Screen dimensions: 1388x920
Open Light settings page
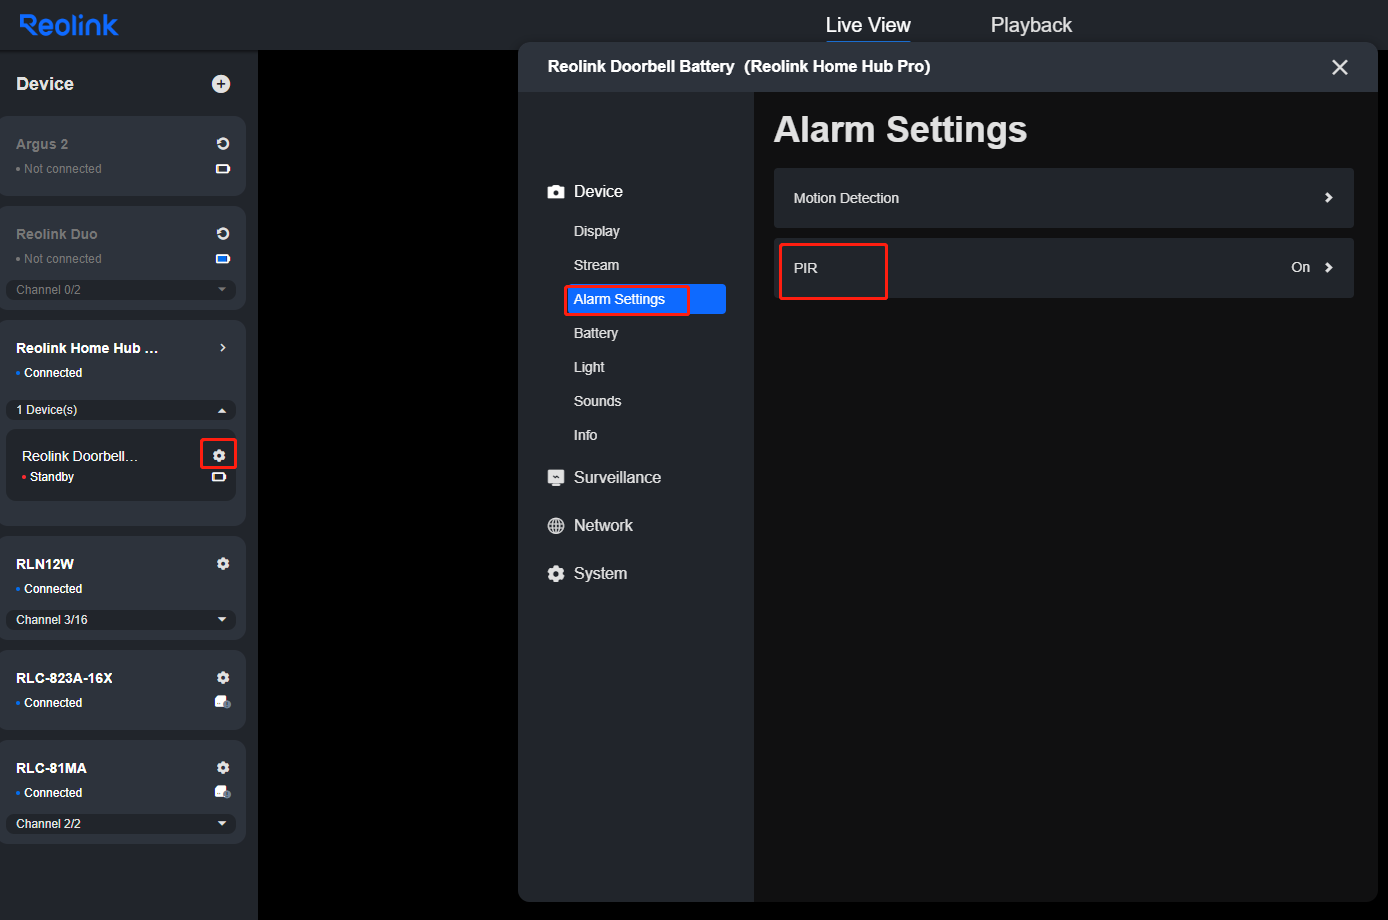click(589, 367)
